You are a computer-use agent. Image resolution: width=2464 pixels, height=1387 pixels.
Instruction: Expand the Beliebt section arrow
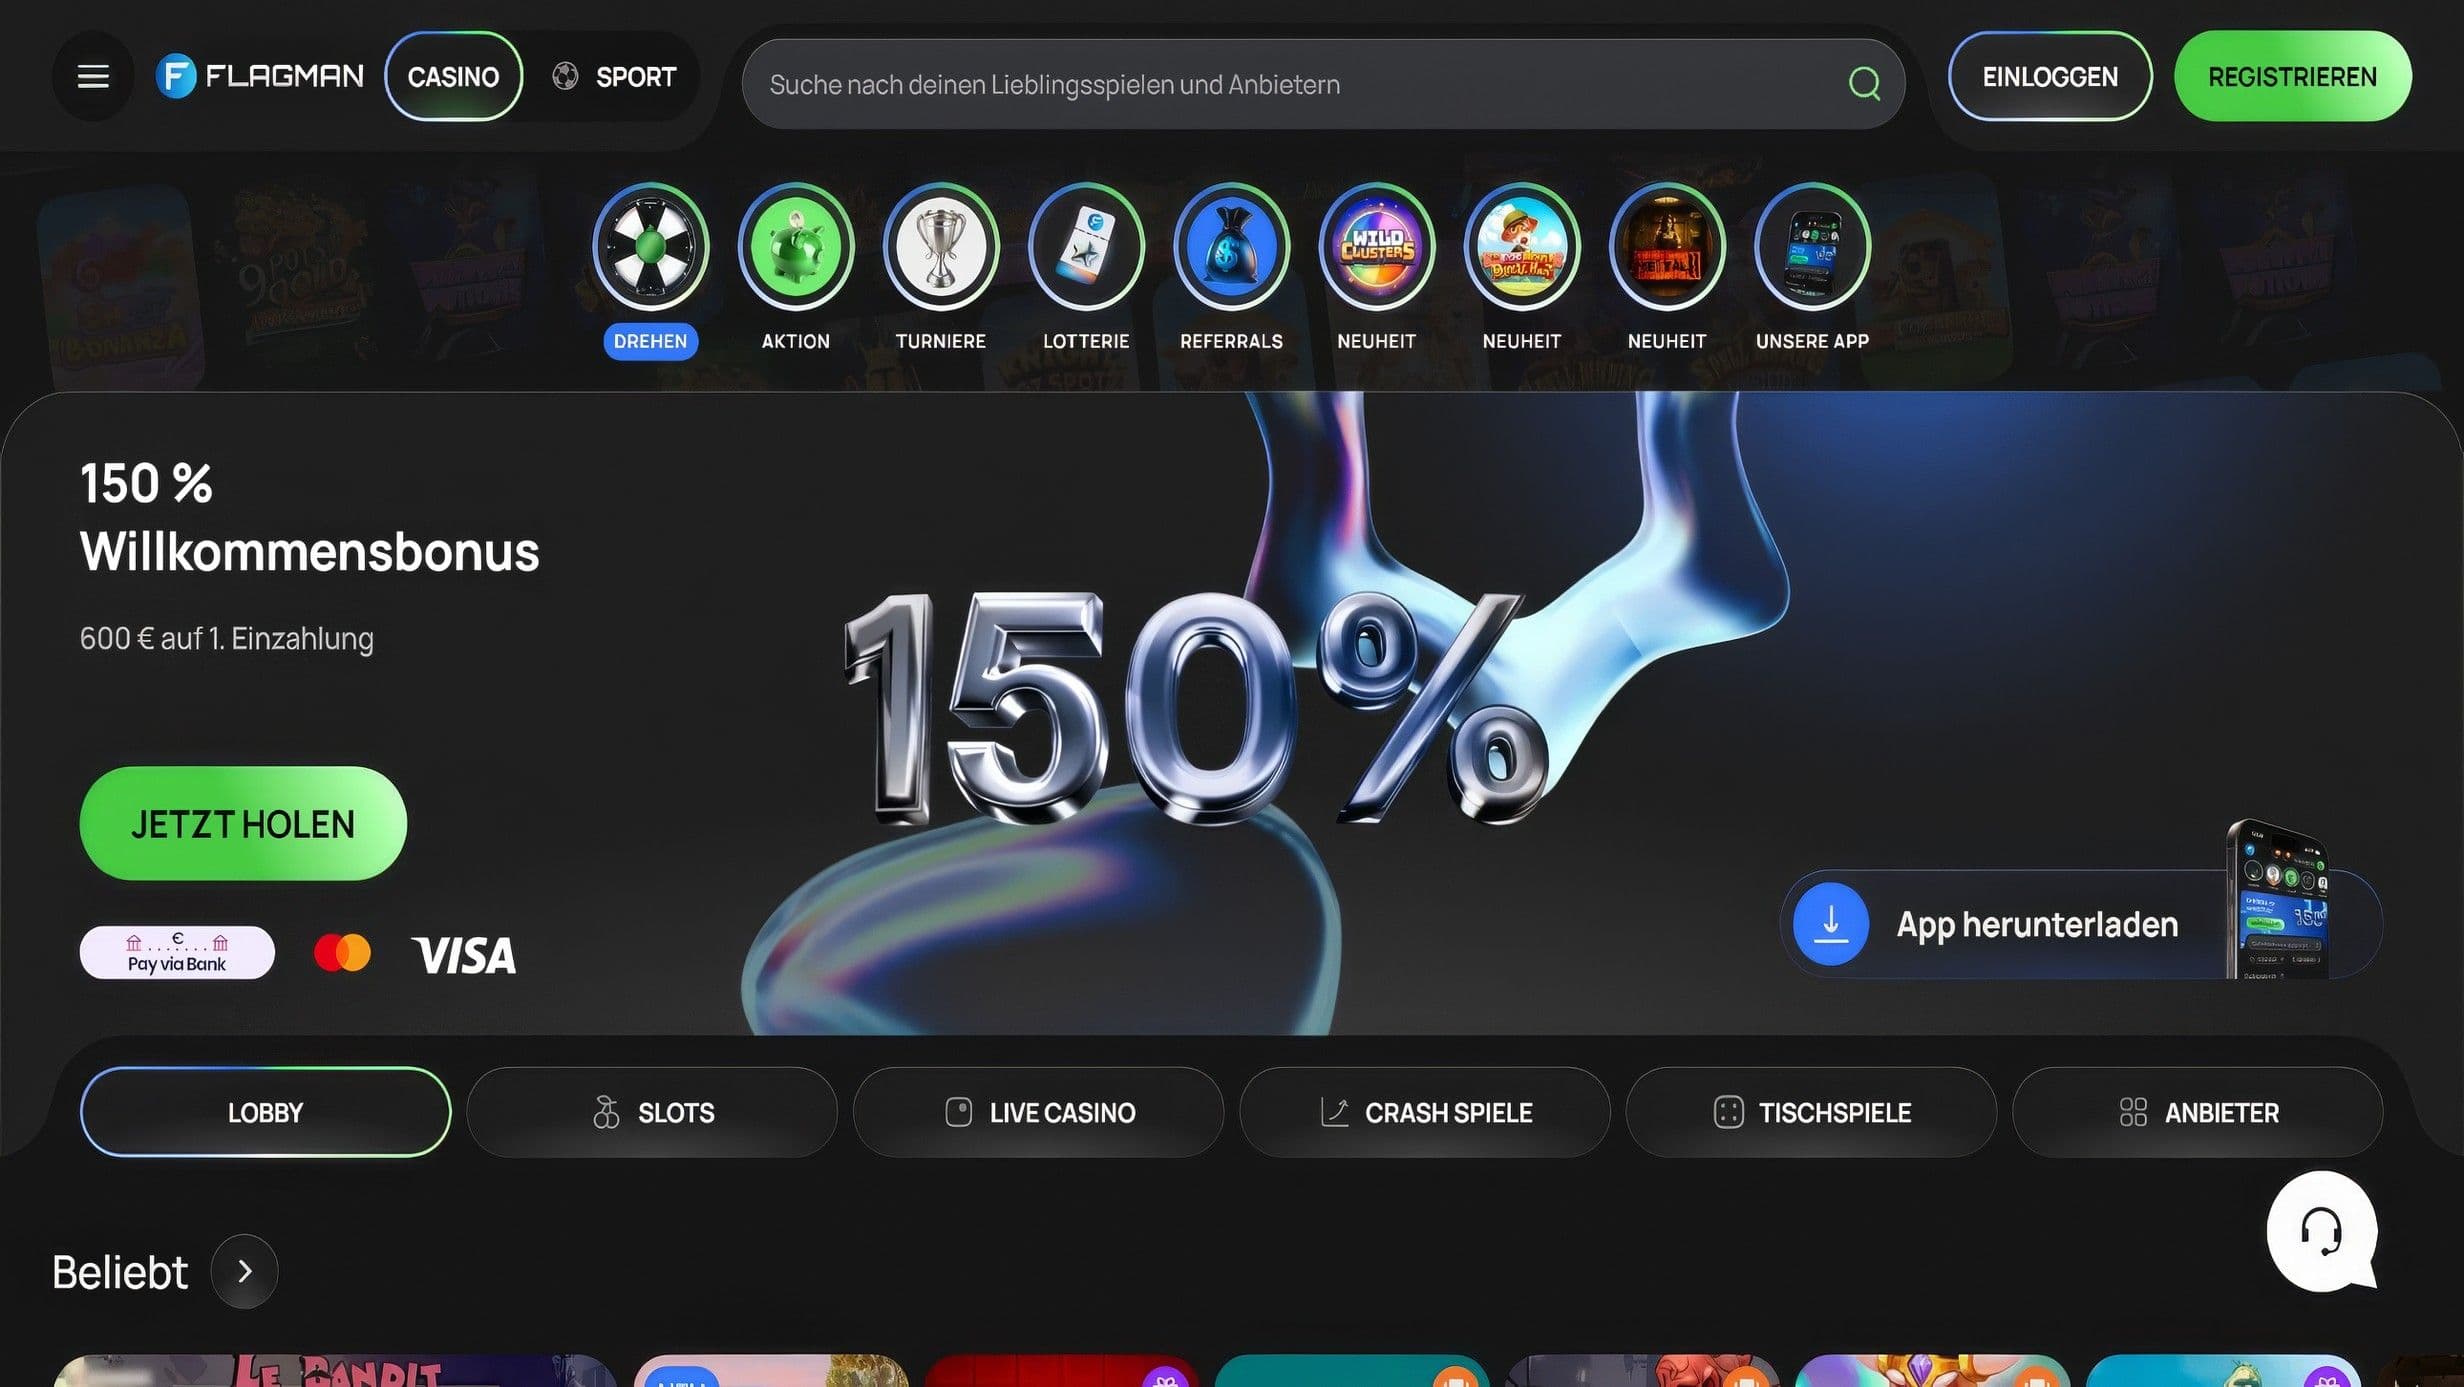pyautogui.click(x=245, y=1271)
